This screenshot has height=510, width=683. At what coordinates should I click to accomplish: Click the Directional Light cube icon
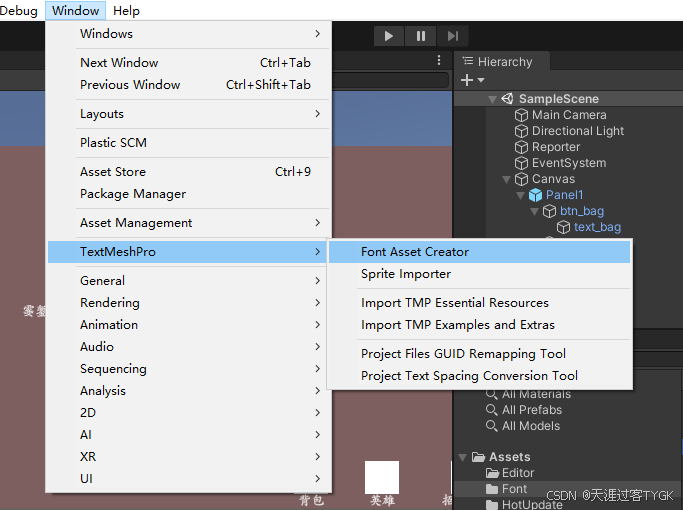(521, 131)
